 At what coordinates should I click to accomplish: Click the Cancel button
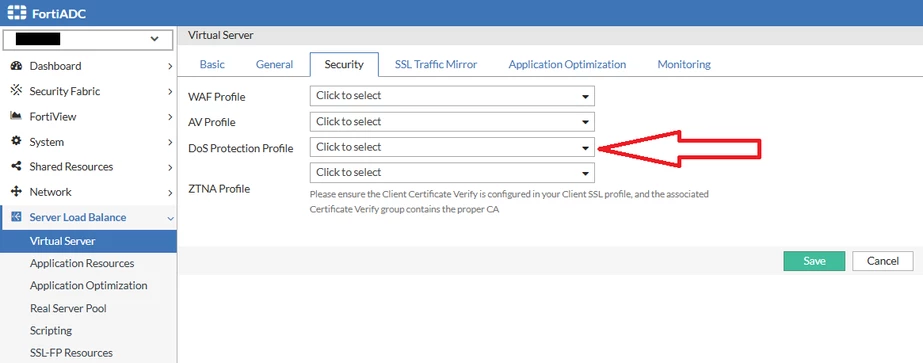coord(883,261)
